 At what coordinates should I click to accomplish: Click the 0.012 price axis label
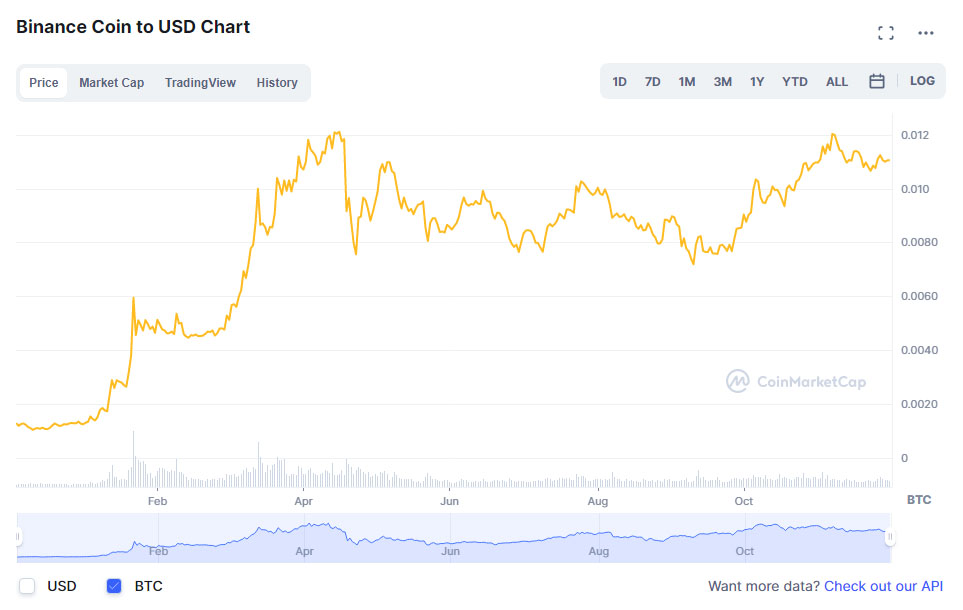tap(914, 135)
